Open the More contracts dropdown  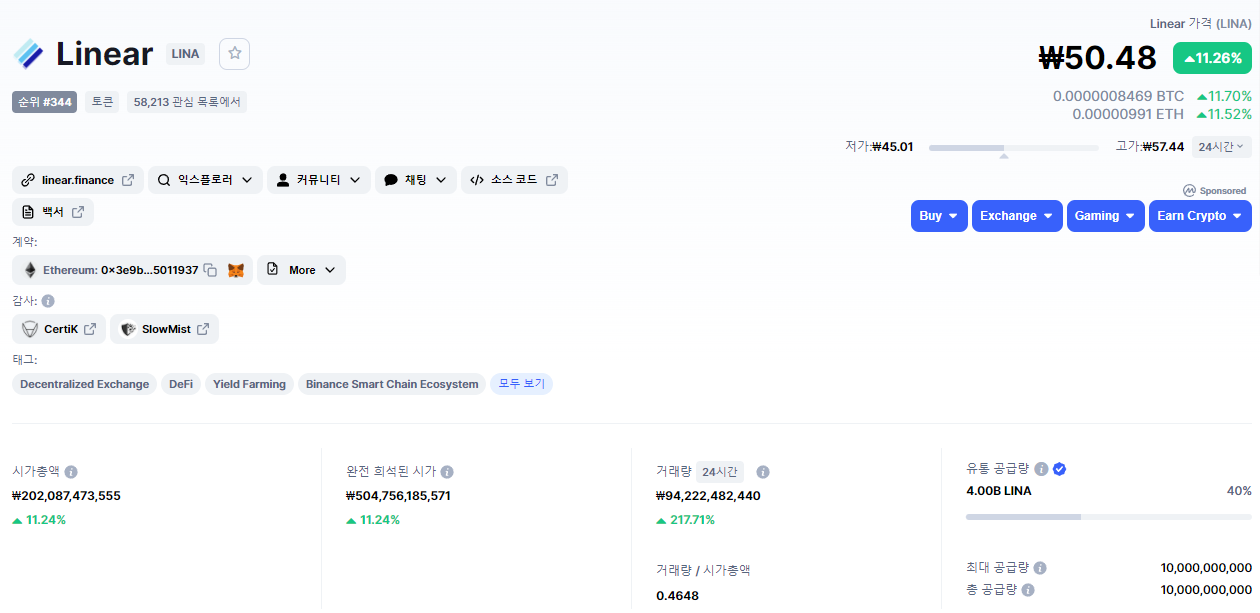[x=301, y=270]
